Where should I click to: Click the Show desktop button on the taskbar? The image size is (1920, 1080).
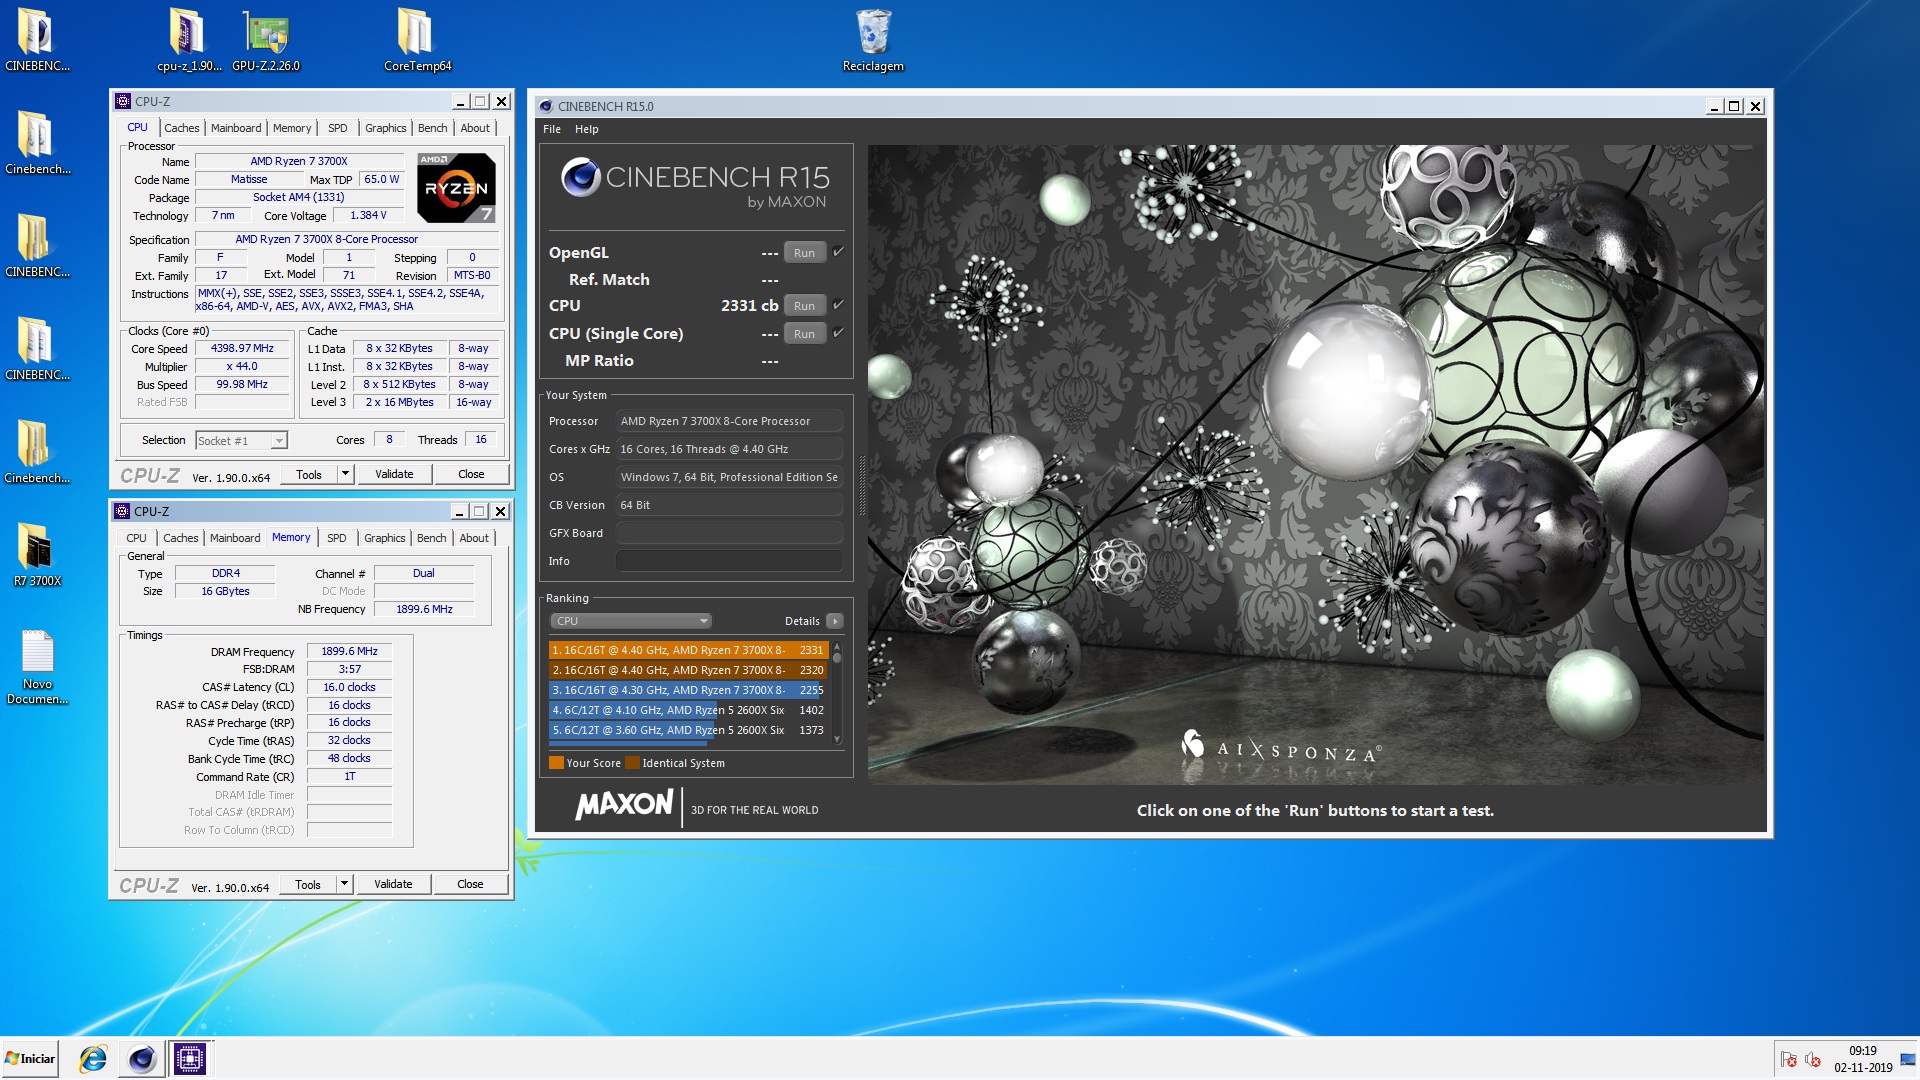pos(1908,1059)
